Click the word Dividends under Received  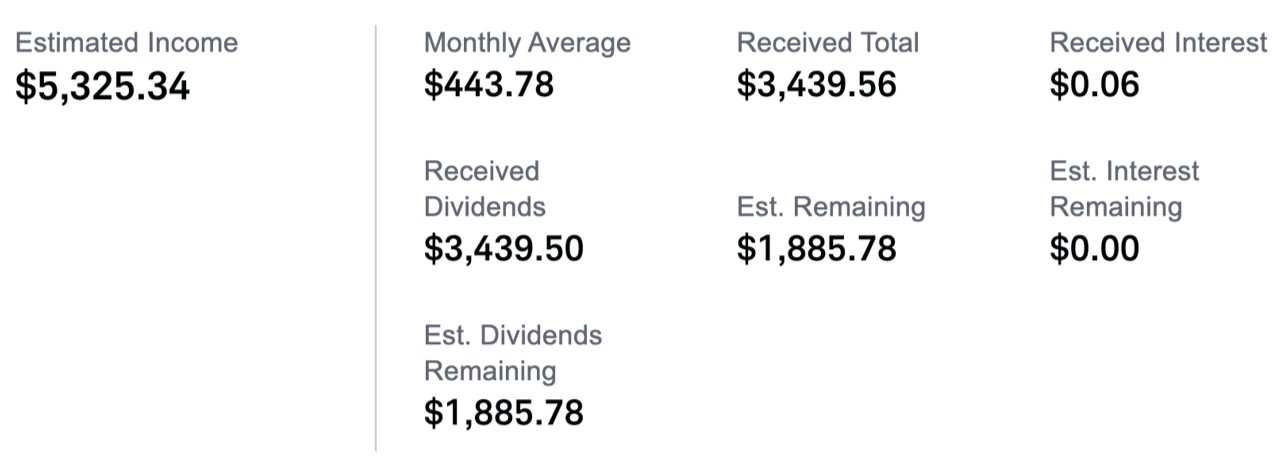(x=485, y=207)
